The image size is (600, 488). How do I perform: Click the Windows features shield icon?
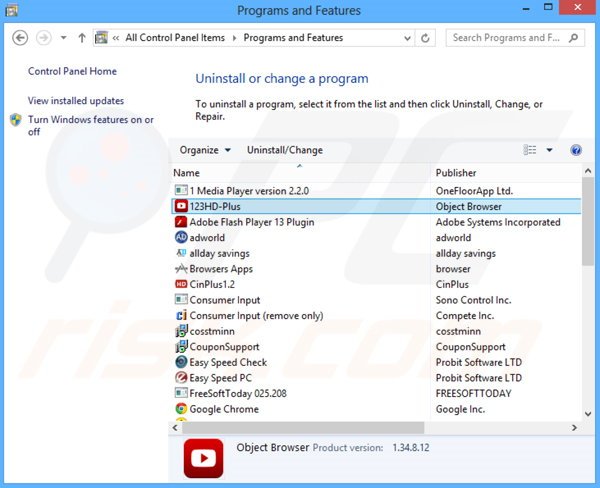click(16, 120)
